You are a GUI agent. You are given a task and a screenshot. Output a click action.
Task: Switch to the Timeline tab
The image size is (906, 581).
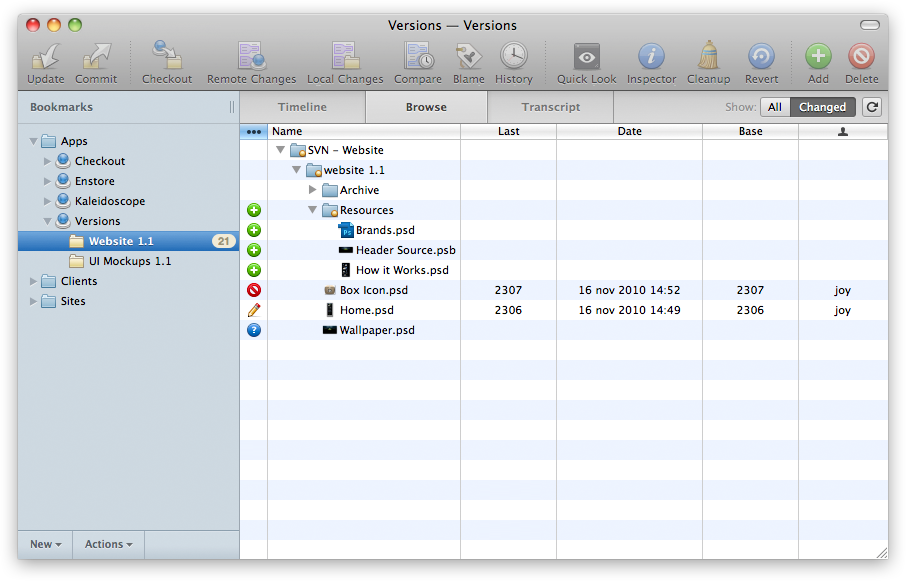click(x=302, y=107)
